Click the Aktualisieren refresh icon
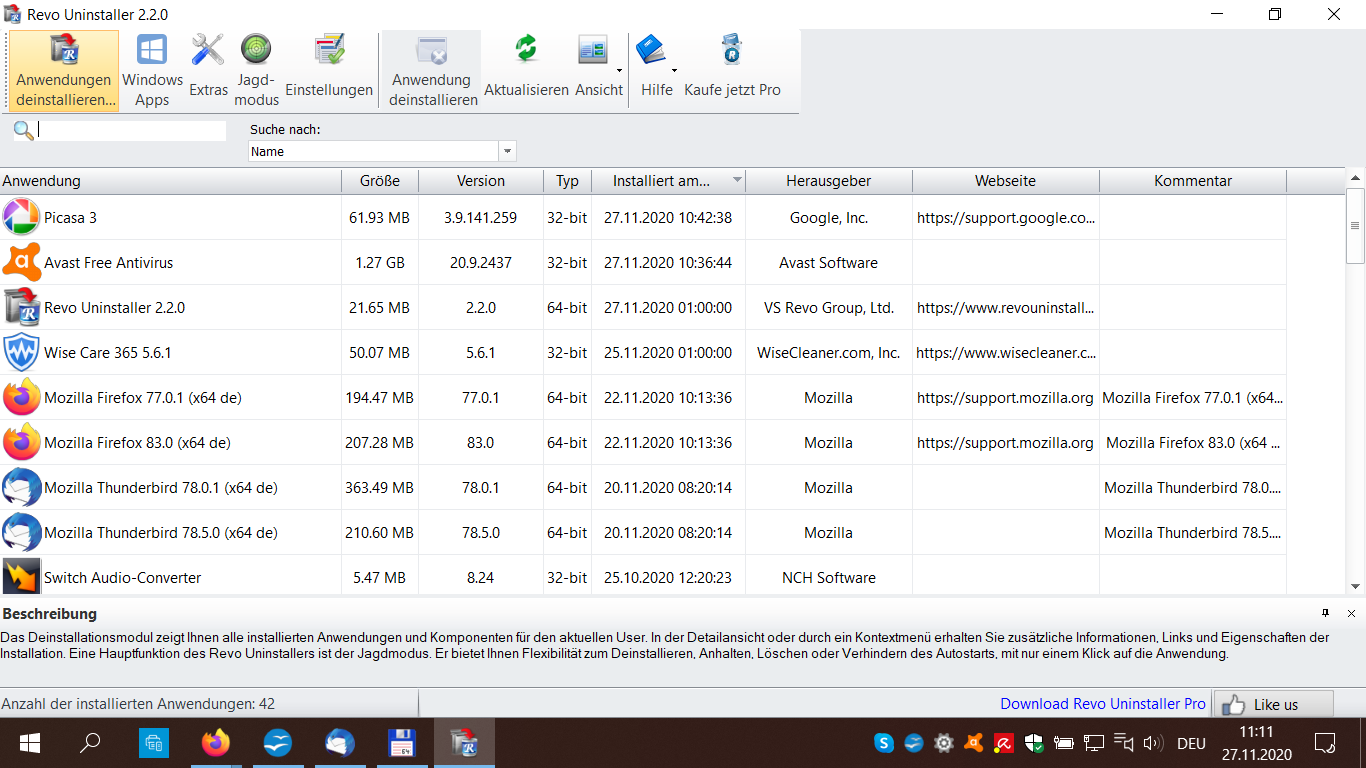The width and height of the screenshot is (1366, 768). coord(526,70)
